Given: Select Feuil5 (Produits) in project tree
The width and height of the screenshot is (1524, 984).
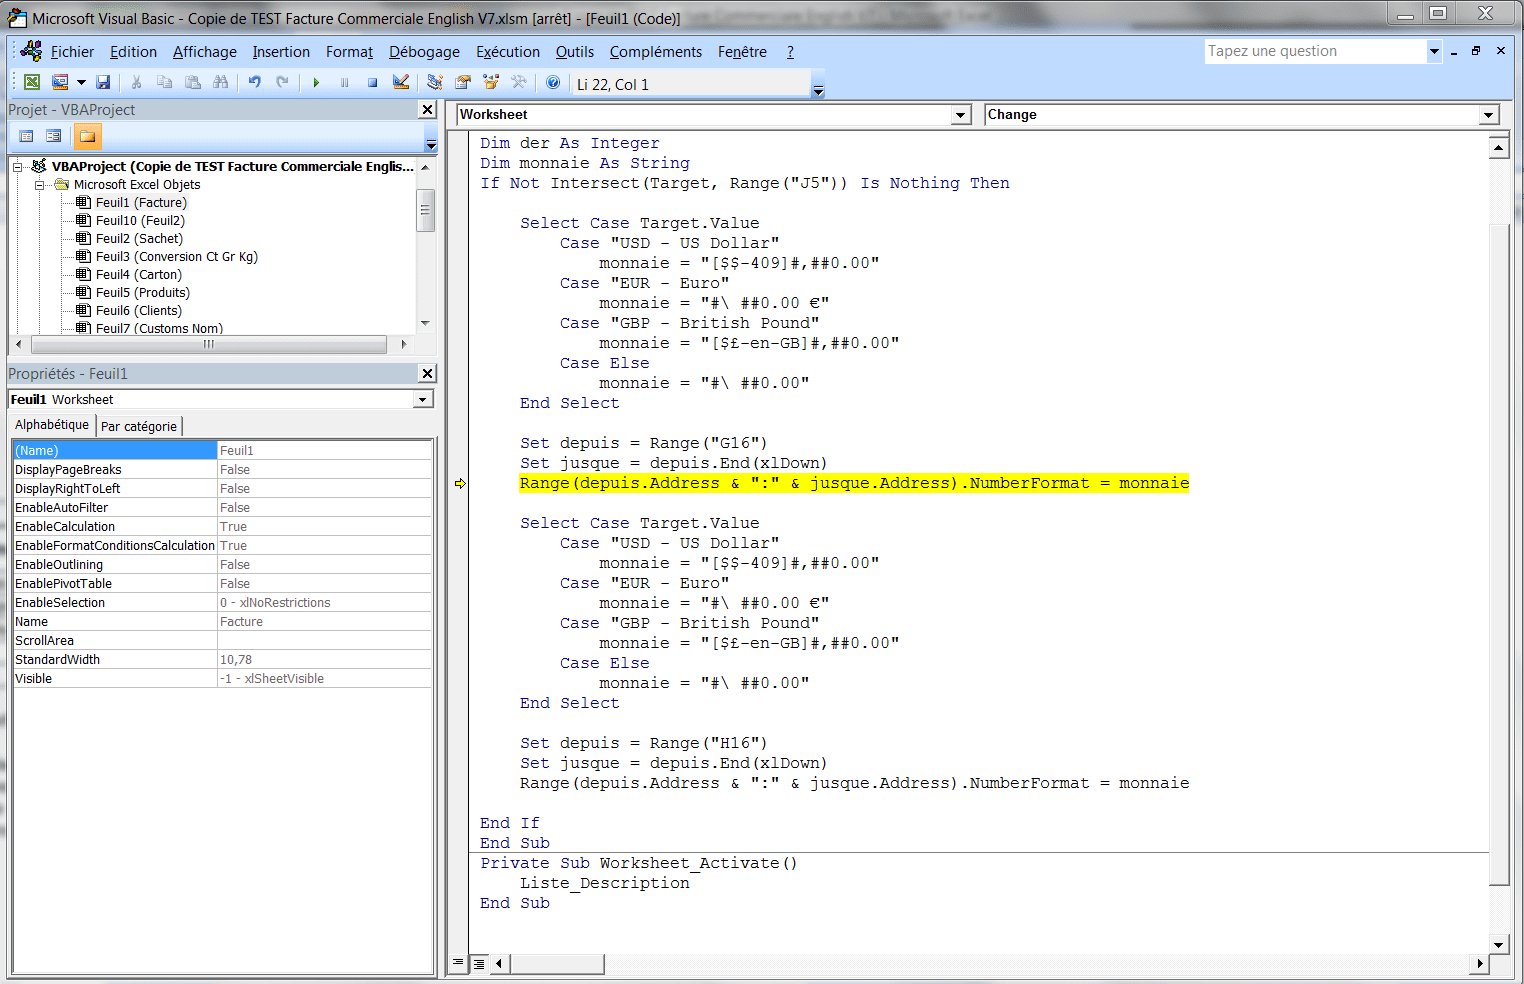Looking at the screenshot, I should 142,293.
